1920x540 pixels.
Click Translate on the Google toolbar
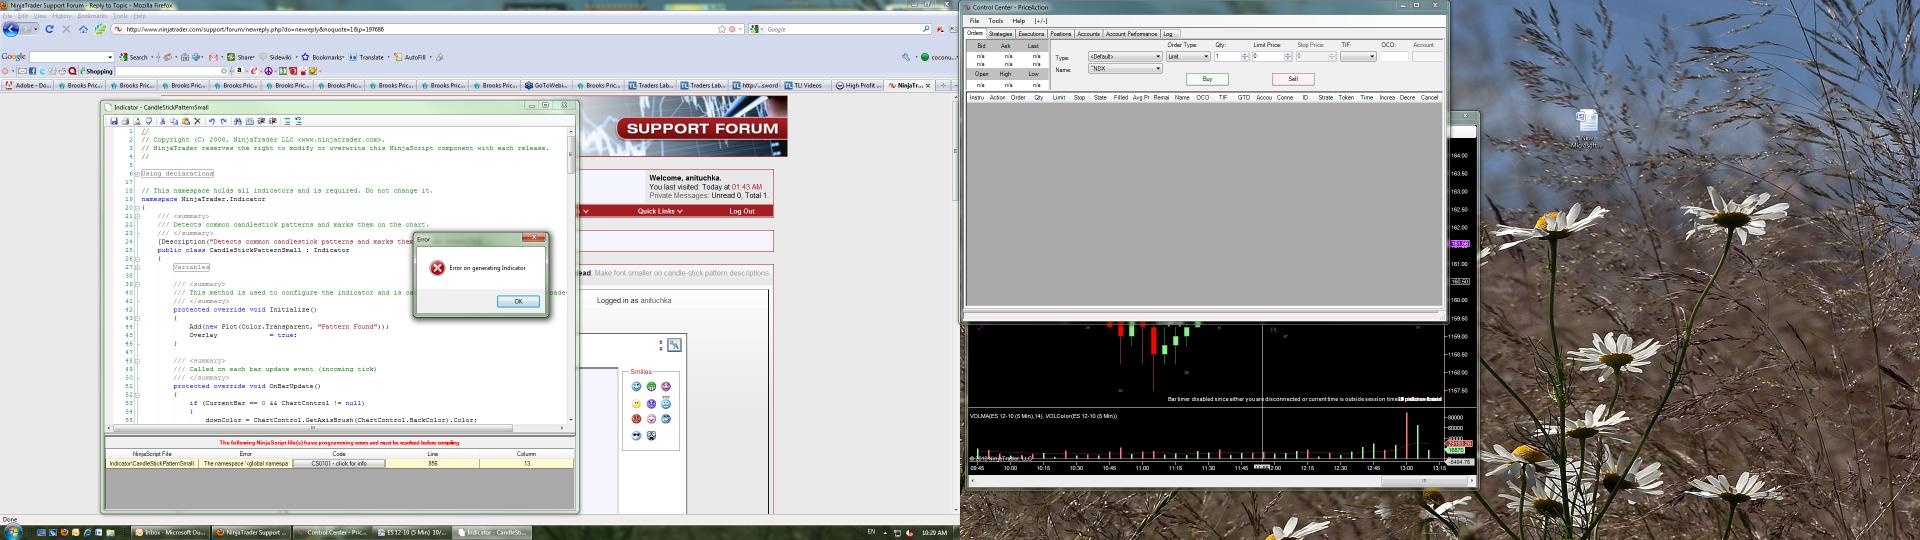pos(365,57)
